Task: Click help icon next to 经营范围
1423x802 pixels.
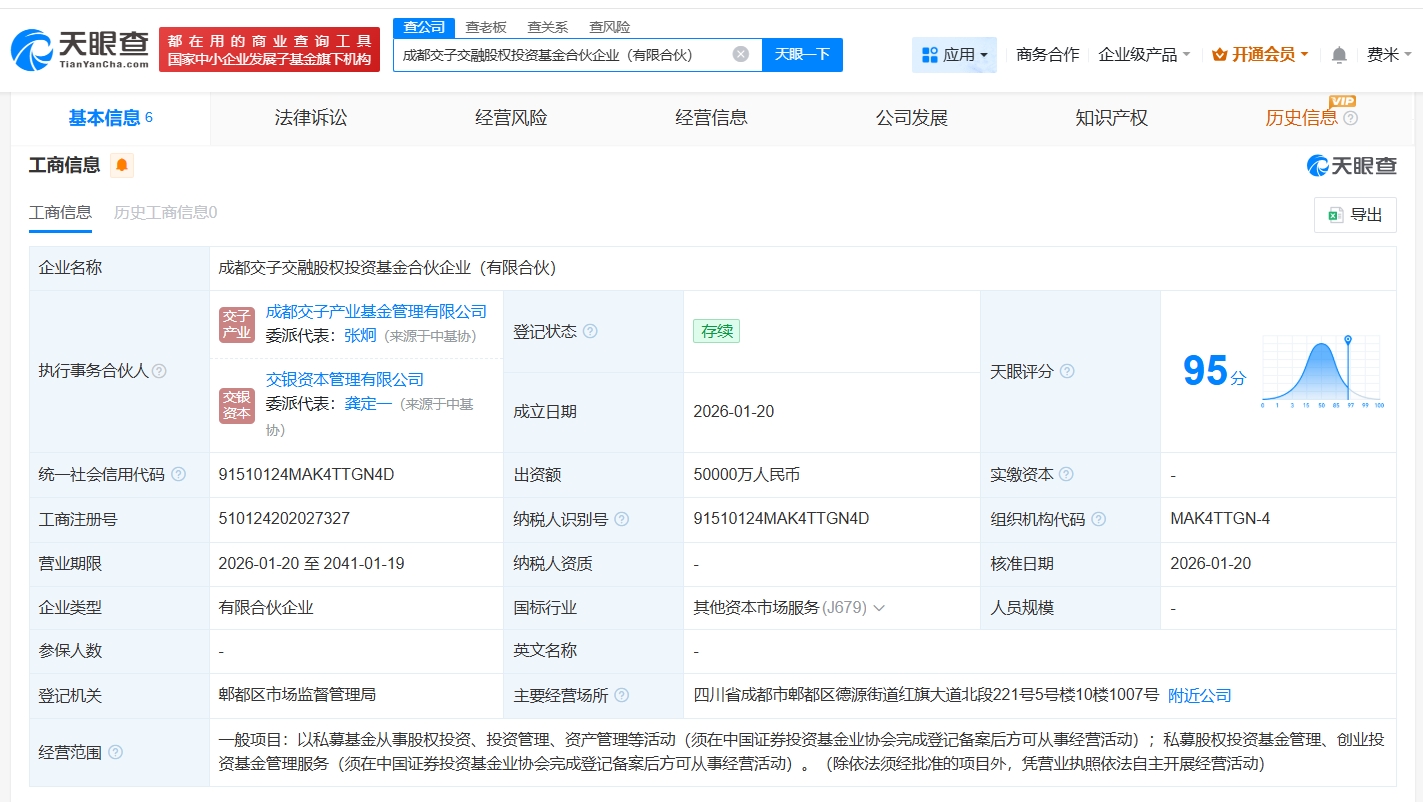Action: coord(115,752)
